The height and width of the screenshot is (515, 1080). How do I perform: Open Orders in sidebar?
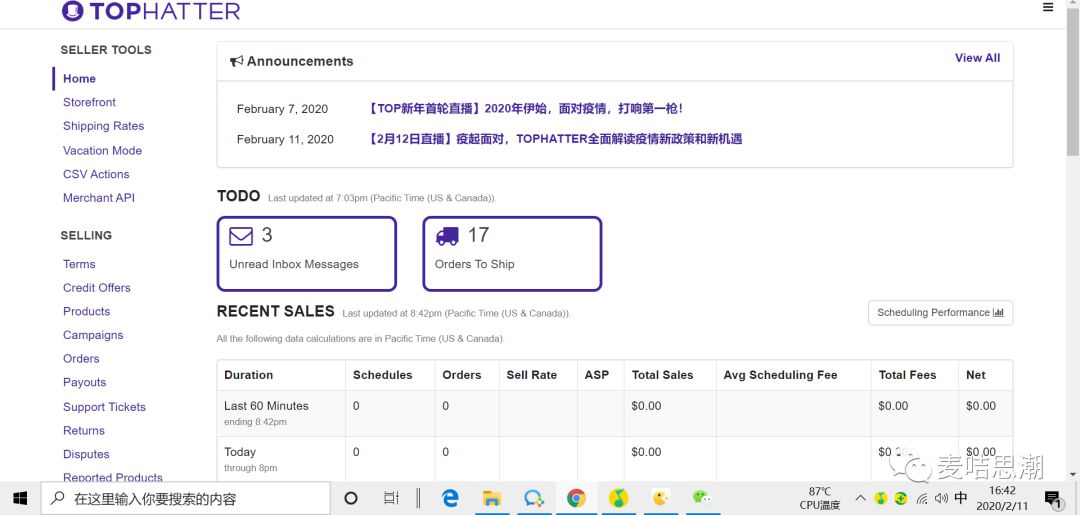click(81, 359)
